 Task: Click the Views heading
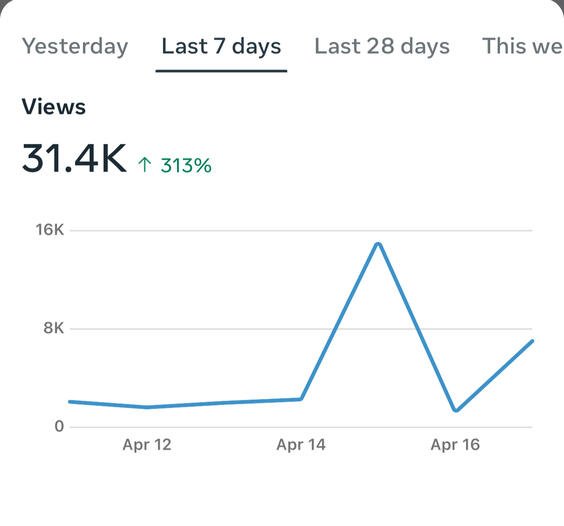click(x=54, y=107)
